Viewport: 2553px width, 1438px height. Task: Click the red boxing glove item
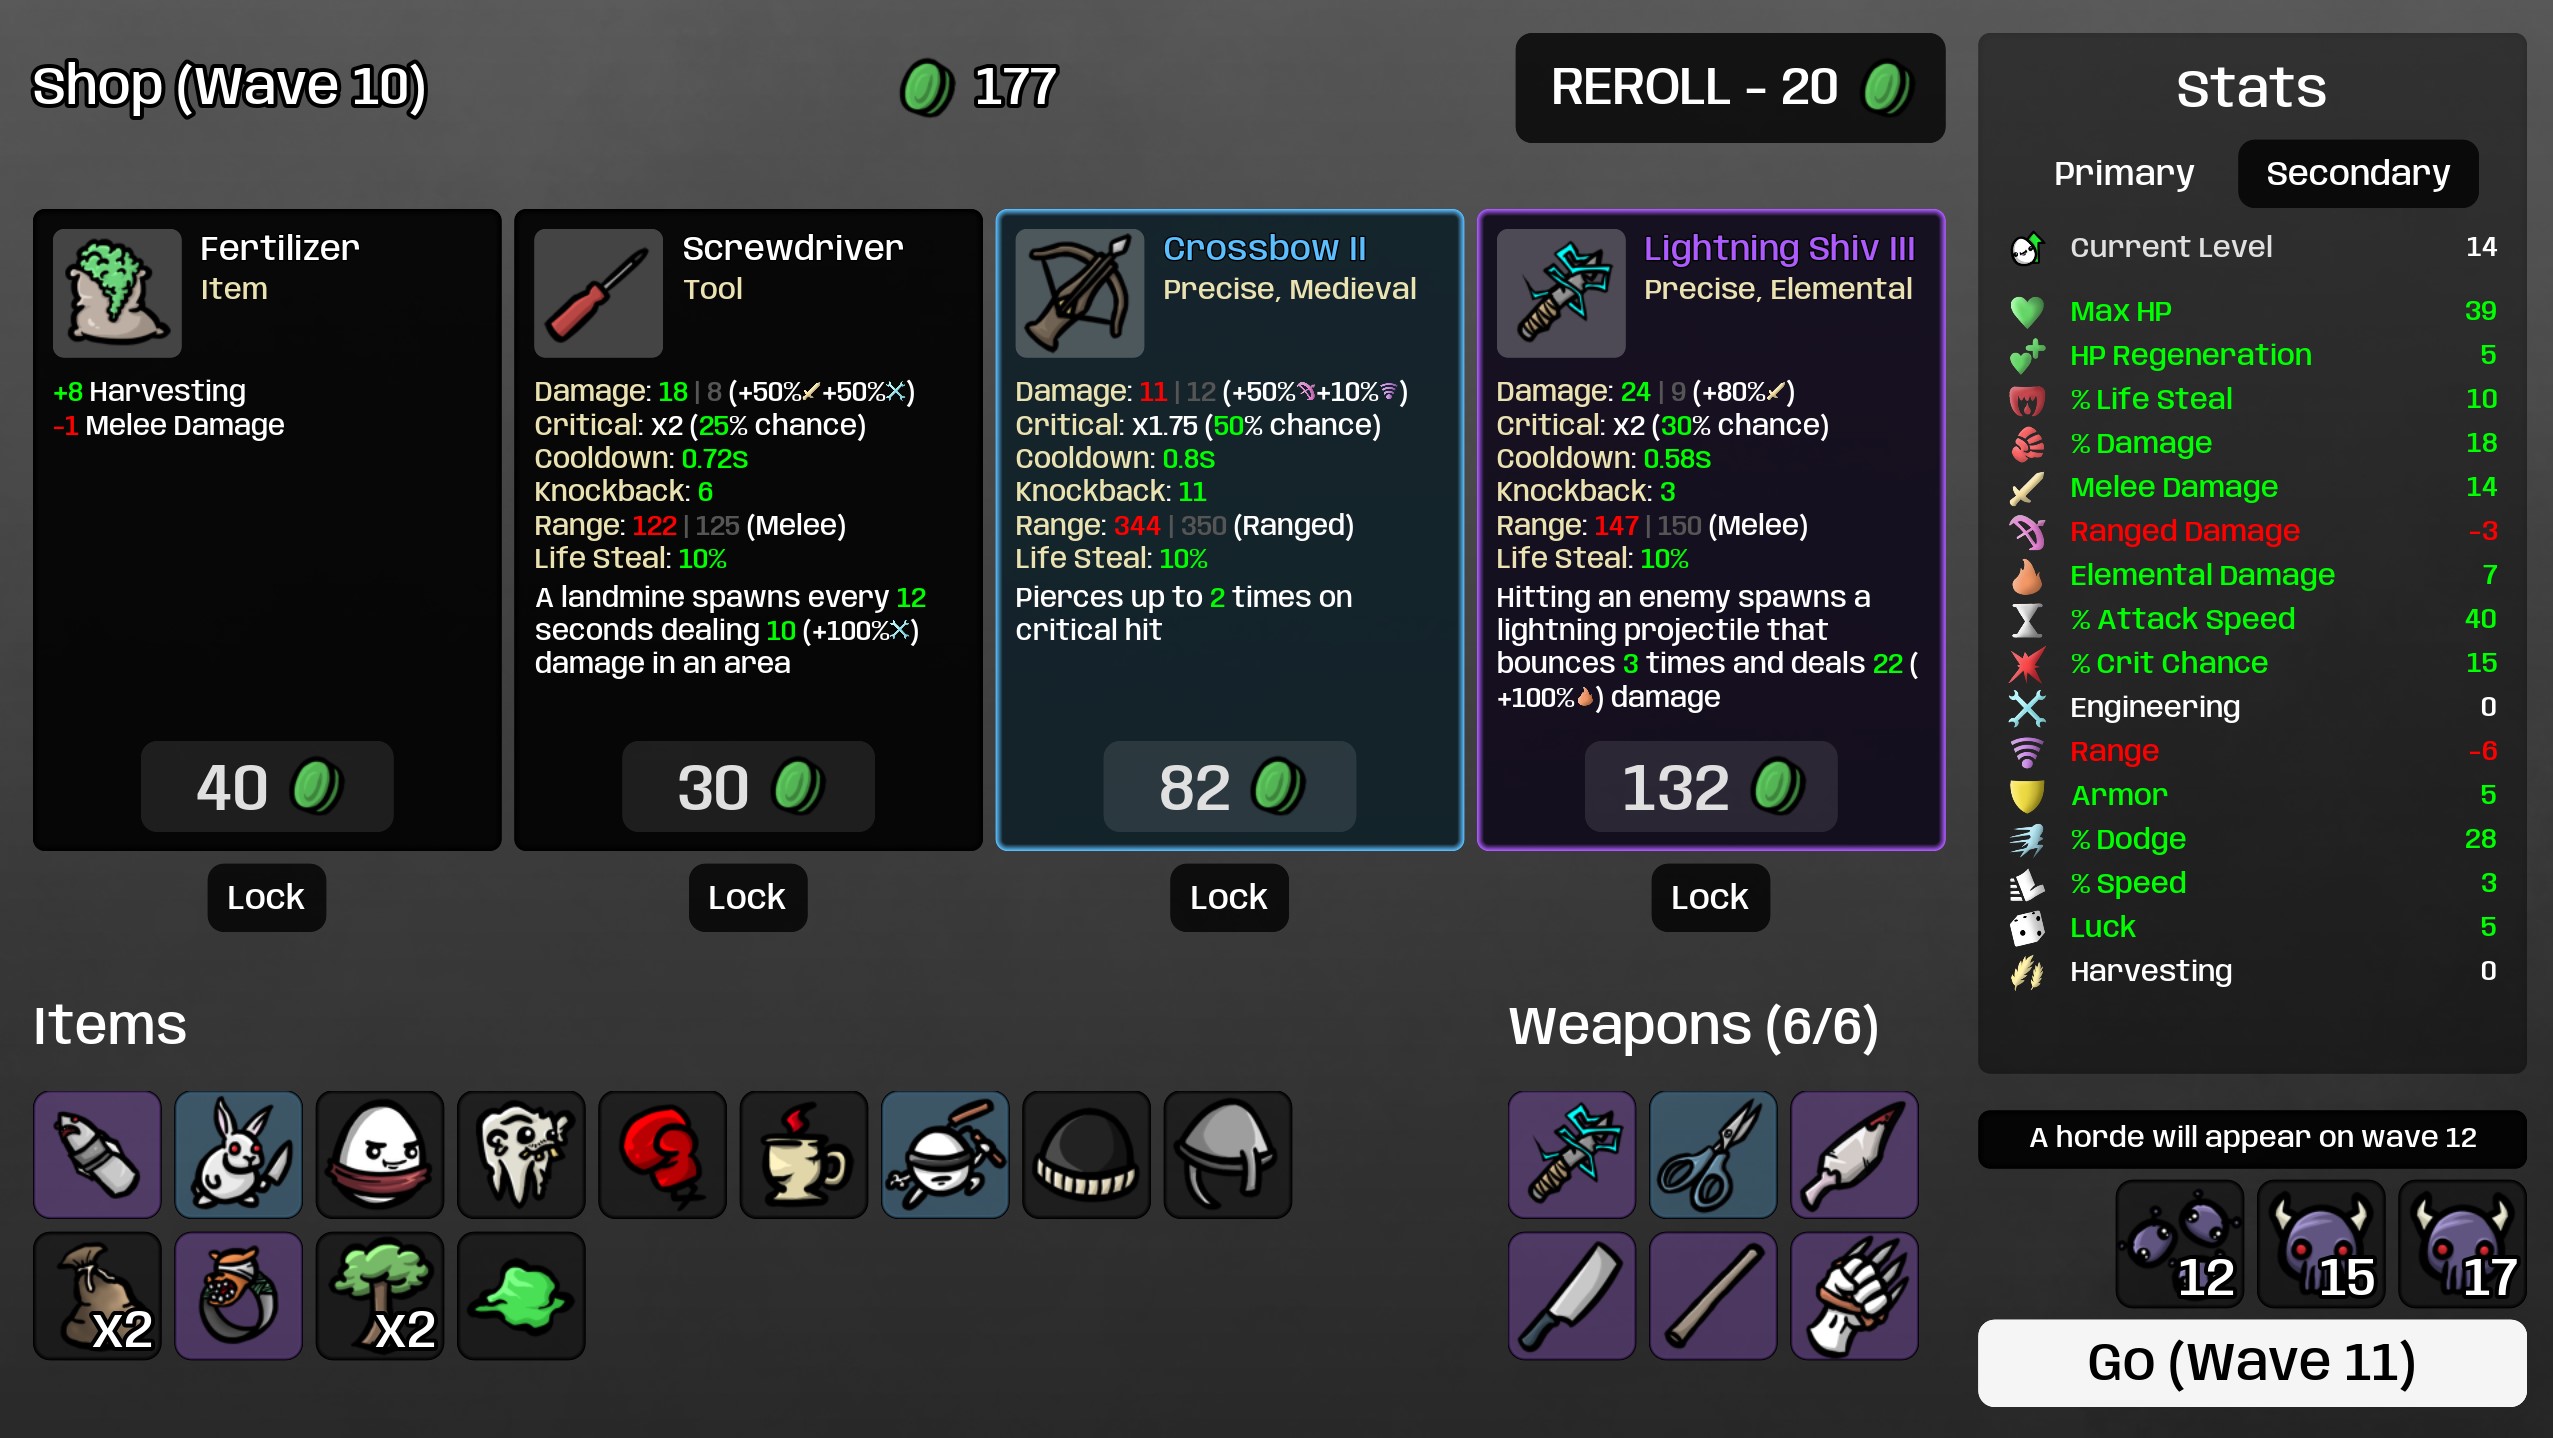(662, 1154)
